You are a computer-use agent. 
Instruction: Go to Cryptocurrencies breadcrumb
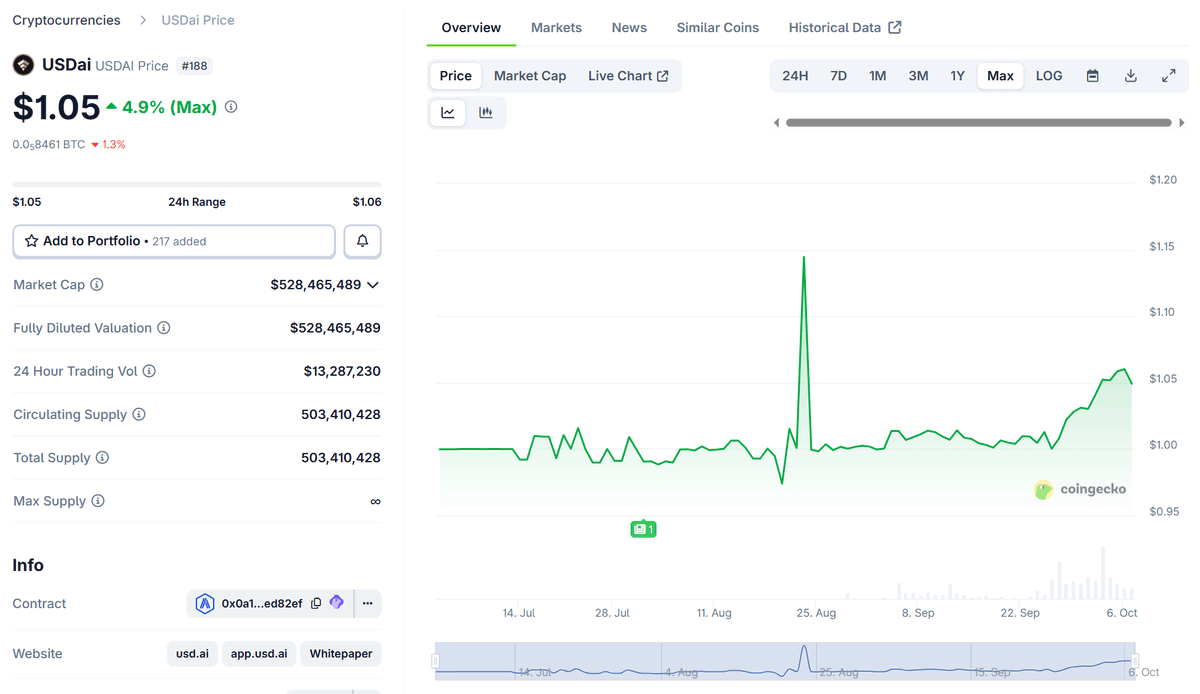66,20
